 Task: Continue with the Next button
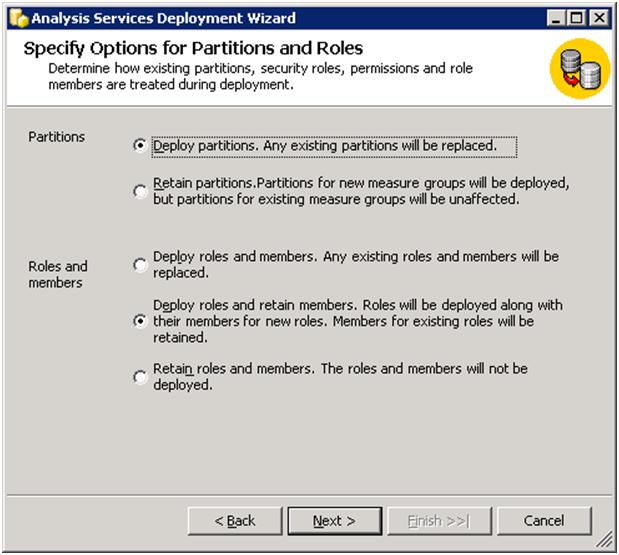(x=335, y=521)
